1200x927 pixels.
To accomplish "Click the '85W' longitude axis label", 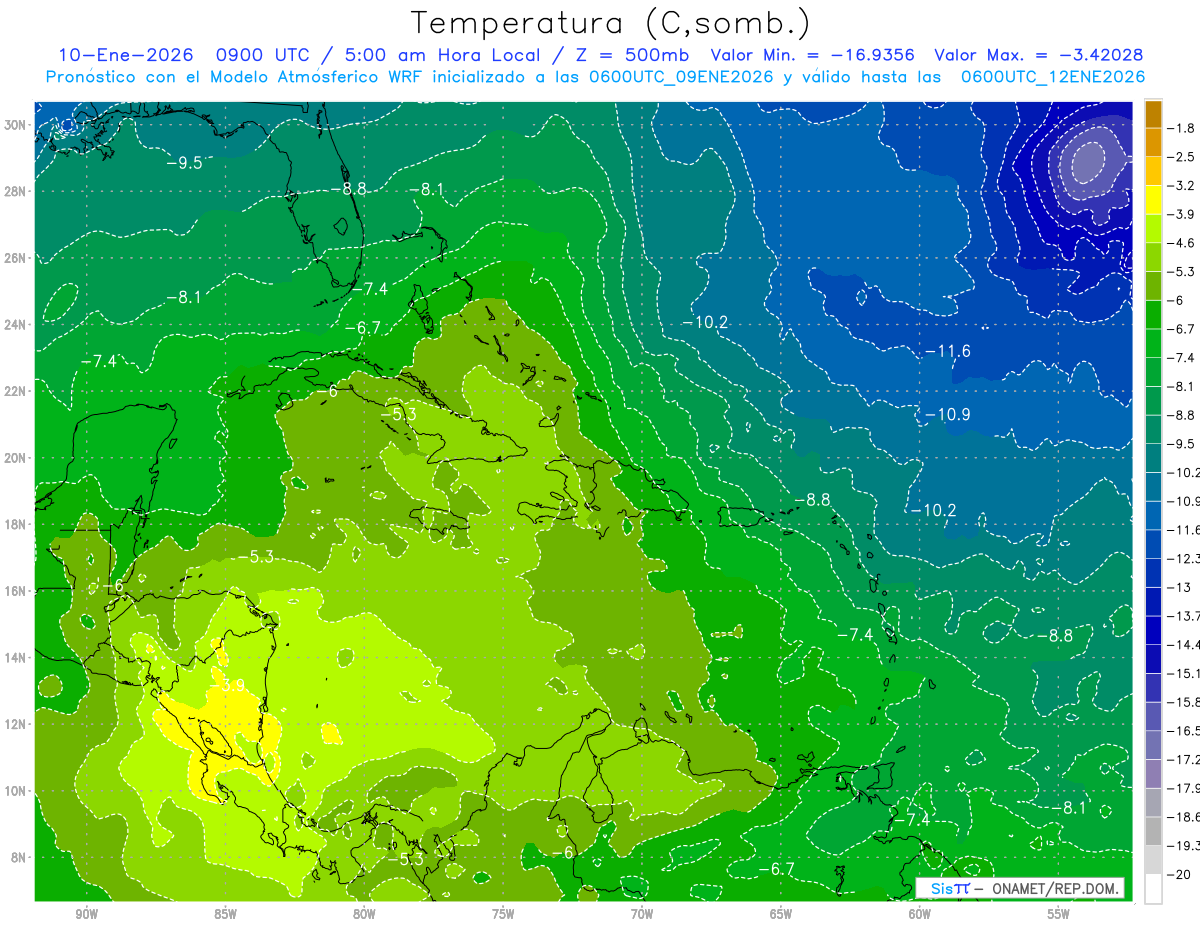I will click(x=225, y=915).
